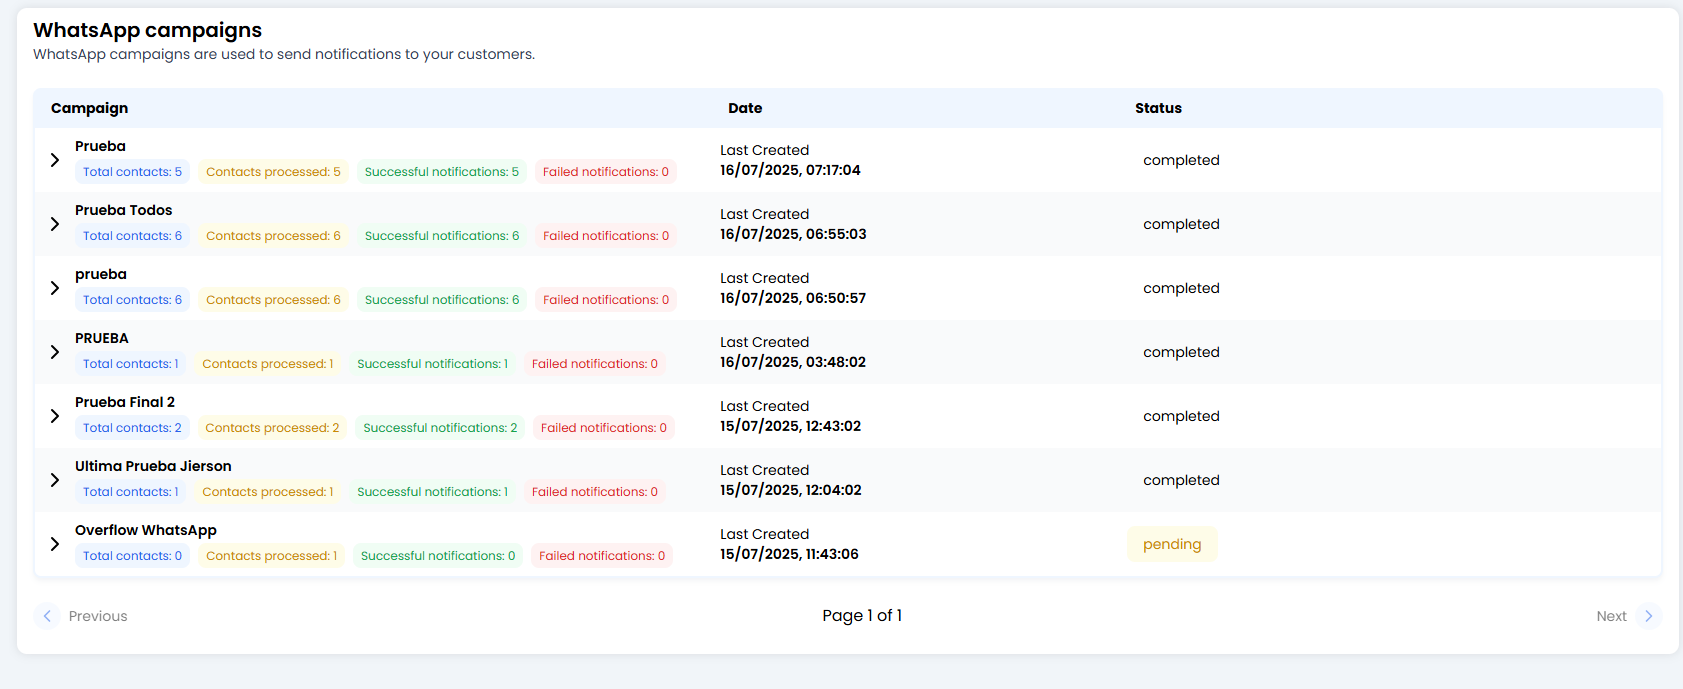This screenshot has height=689, width=1683.
Task: Click 'Successful notifications: 5' badge
Action: (442, 172)
